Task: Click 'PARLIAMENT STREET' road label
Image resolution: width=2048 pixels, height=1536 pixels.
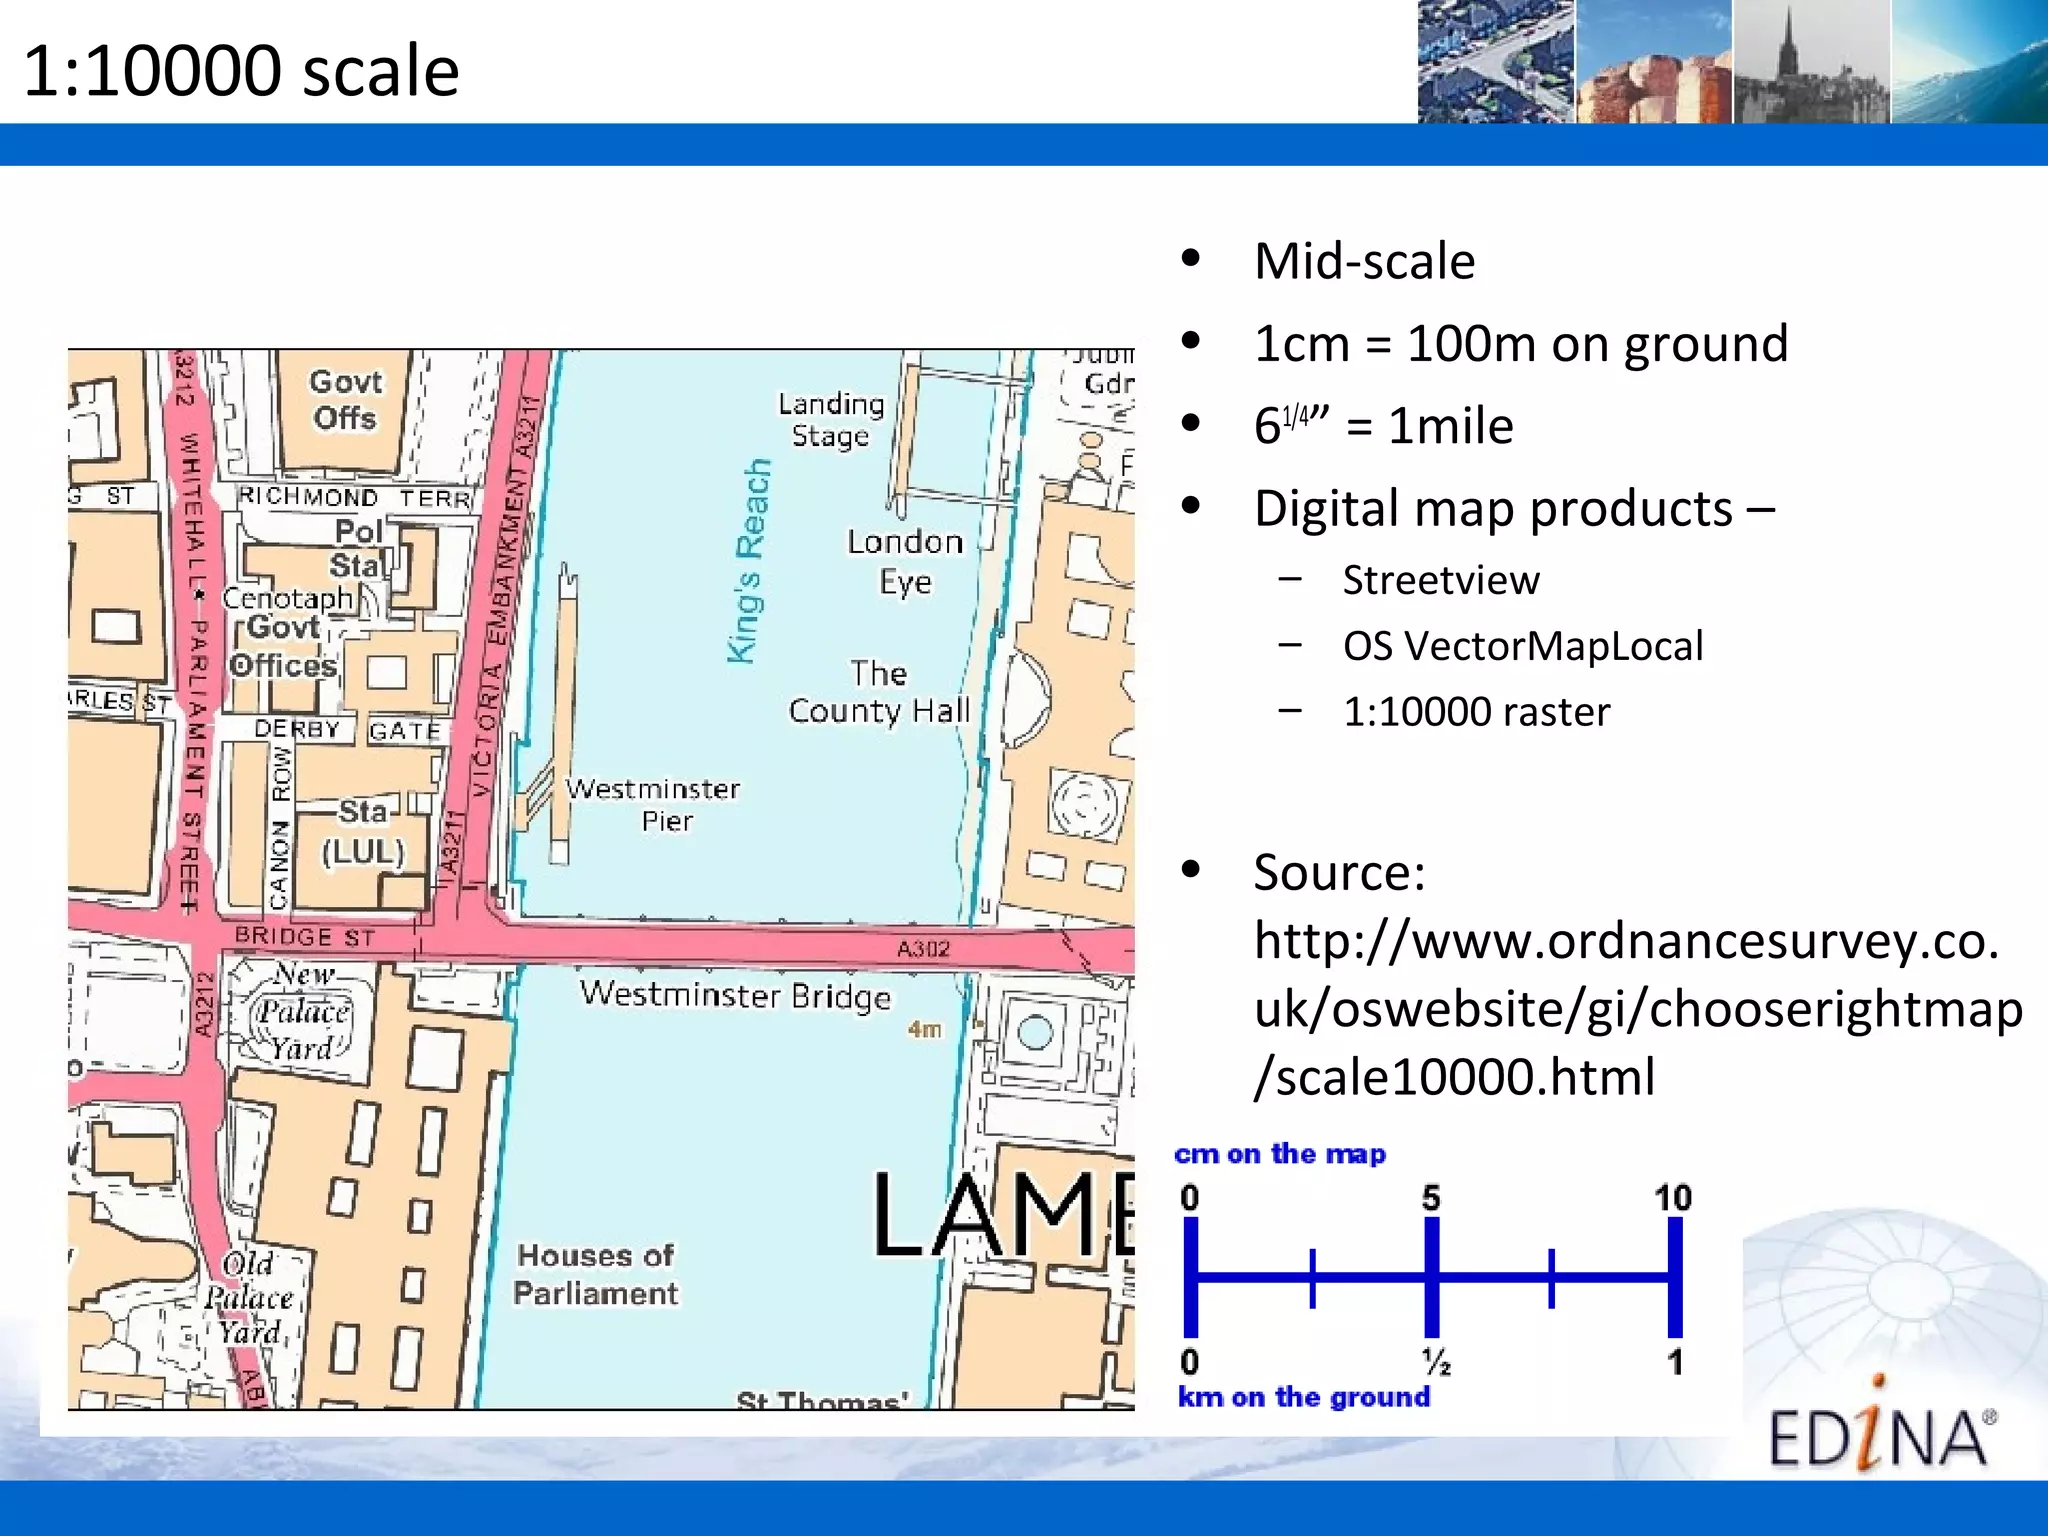Action: click(195, 766)
